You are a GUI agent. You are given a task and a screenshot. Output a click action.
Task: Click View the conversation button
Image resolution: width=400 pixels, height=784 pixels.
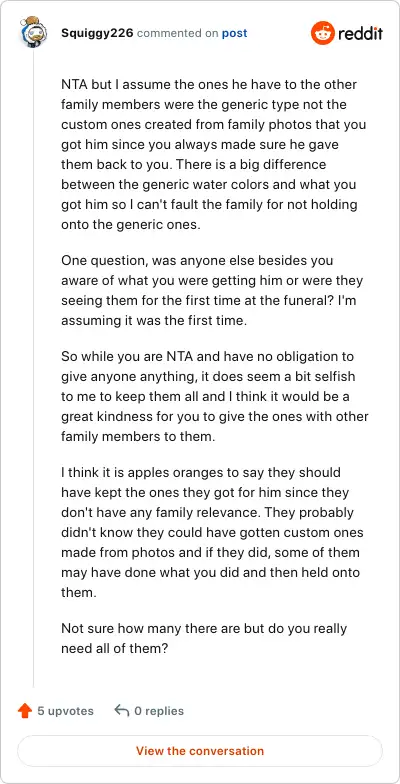coord(200,751)
